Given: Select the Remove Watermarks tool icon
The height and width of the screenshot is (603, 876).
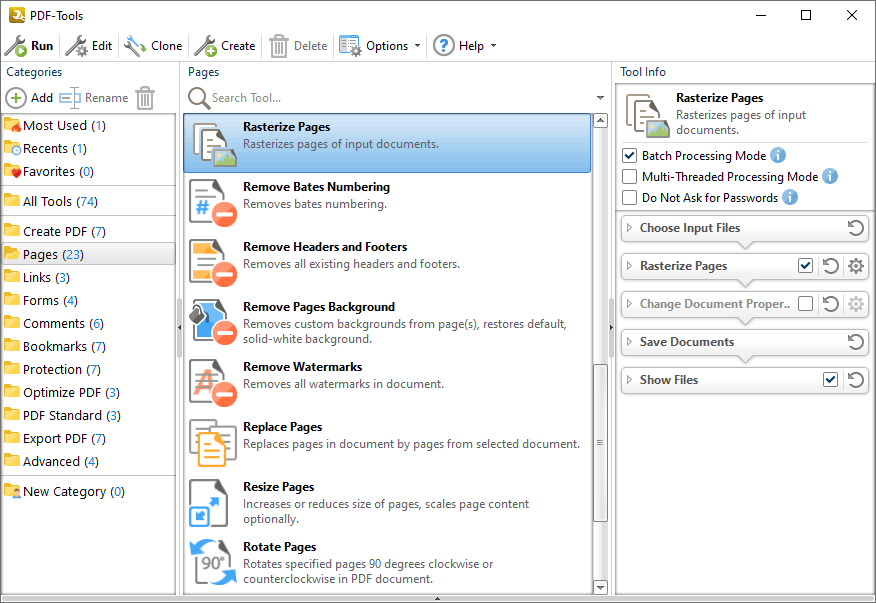Looking at the screenshot, I should (x=213, y=383).
